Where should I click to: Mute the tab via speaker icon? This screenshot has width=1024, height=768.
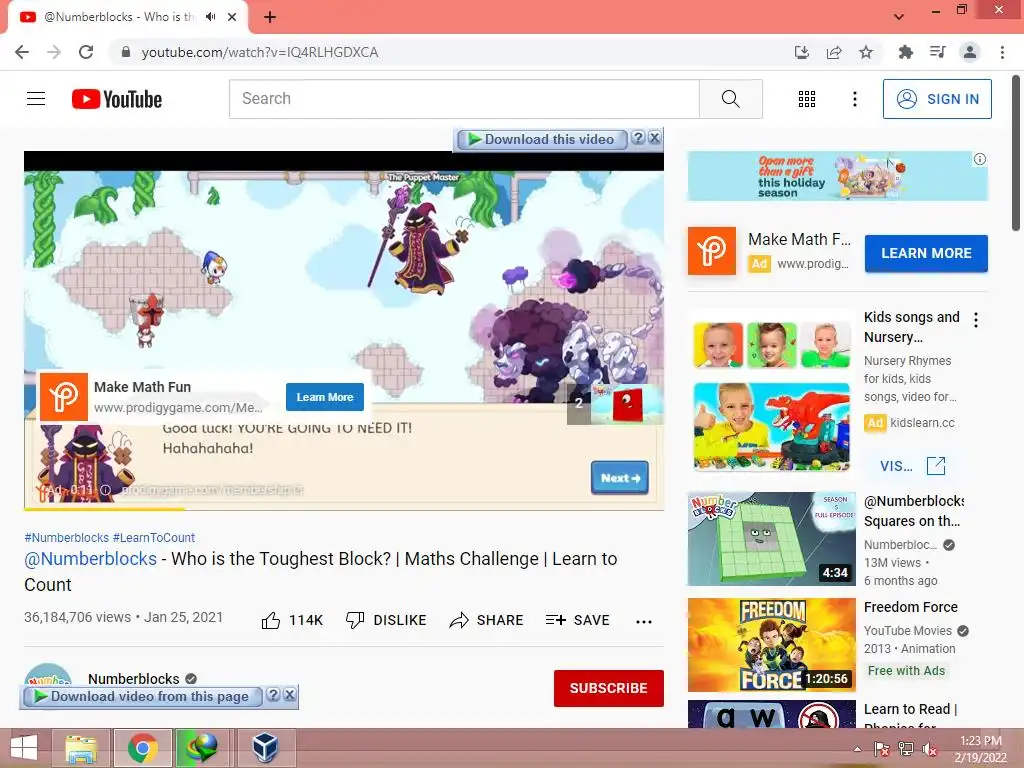tap(210, 17)
